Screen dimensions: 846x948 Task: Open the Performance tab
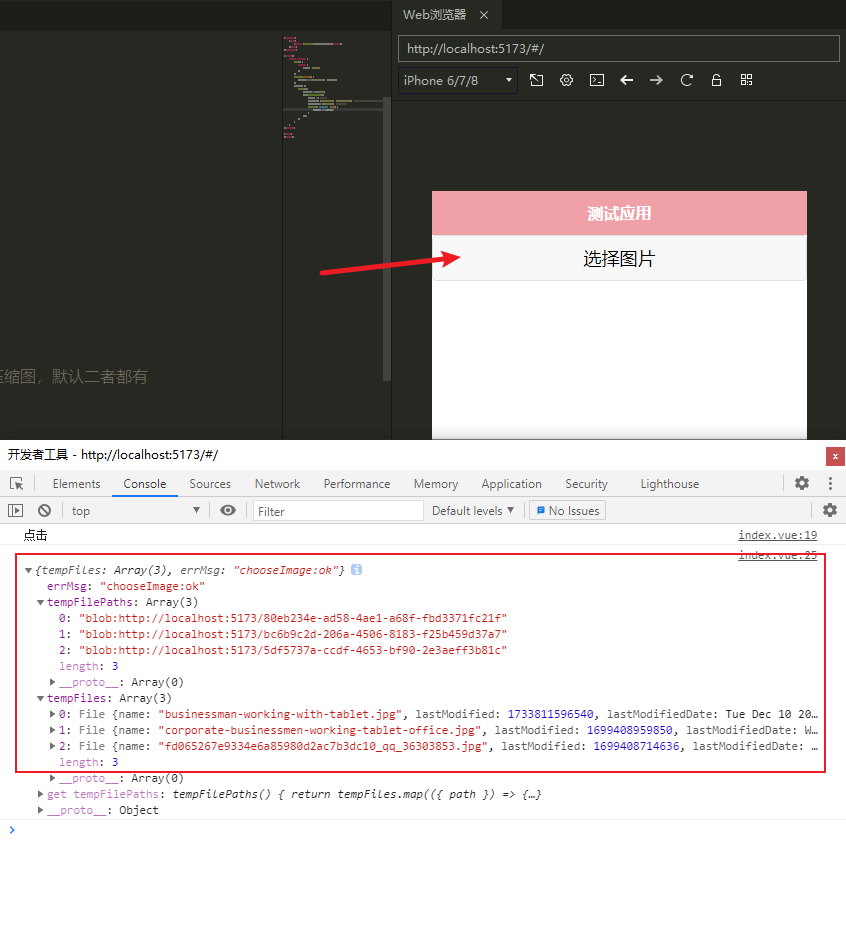click(357, 484)
